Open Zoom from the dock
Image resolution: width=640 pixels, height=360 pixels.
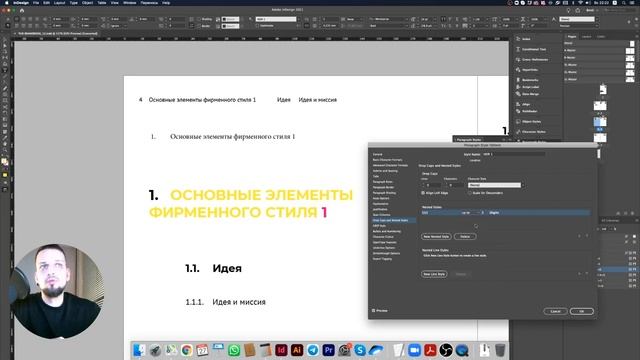click(414, 350)
